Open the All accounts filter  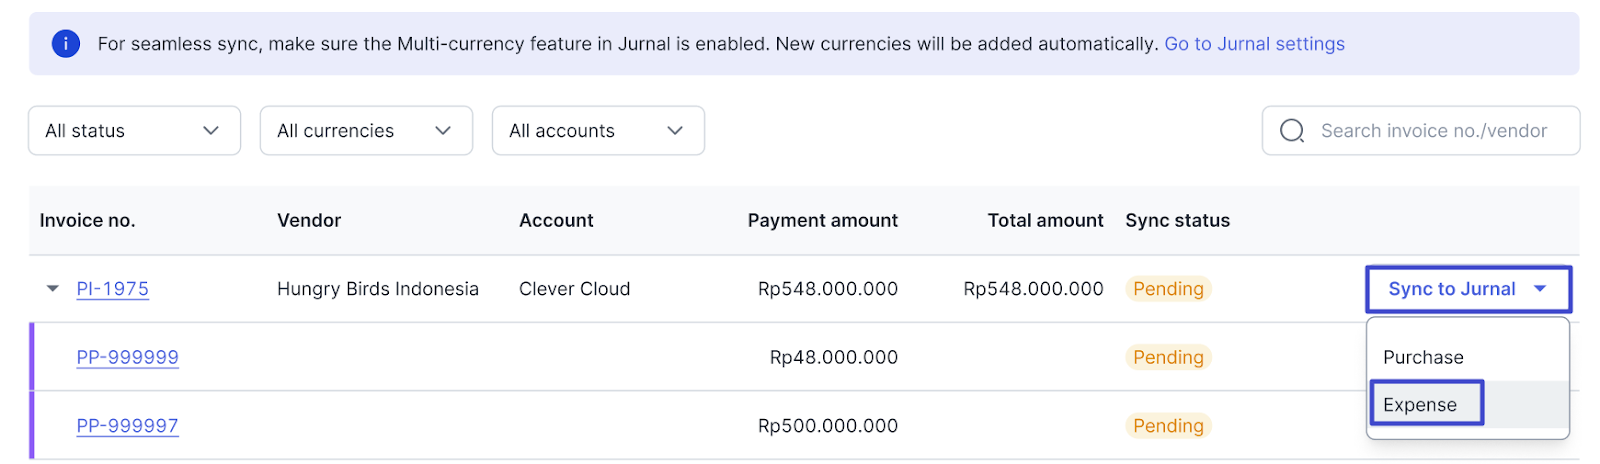pyautogui.click(x=599, y=131)
